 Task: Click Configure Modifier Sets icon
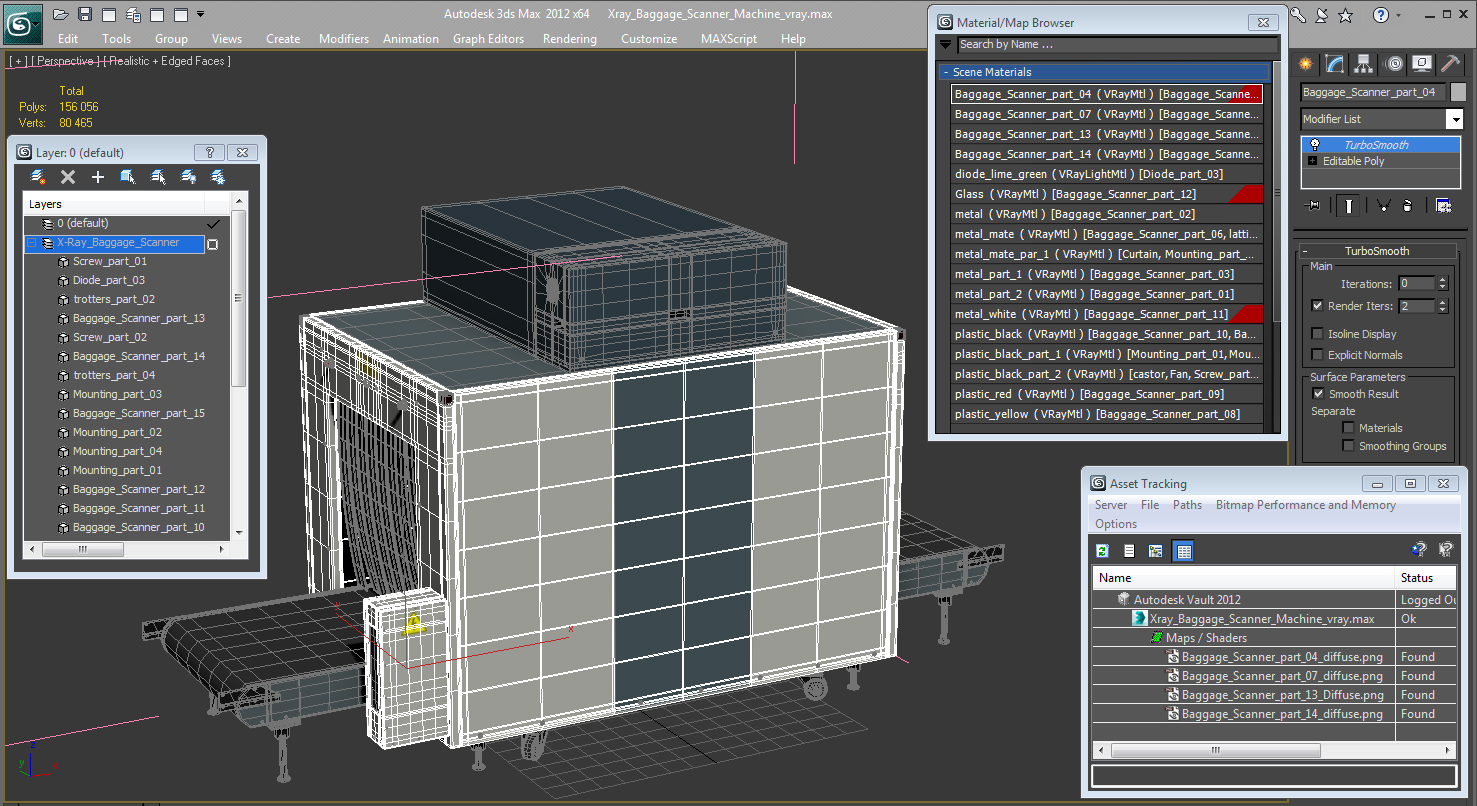click(1443, 205)
